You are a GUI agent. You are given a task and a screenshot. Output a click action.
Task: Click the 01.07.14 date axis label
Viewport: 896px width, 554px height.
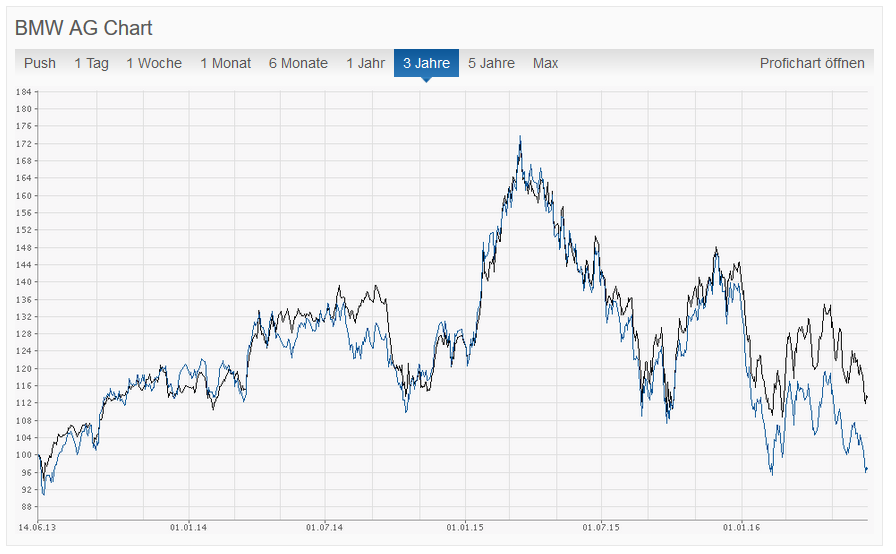325,527
